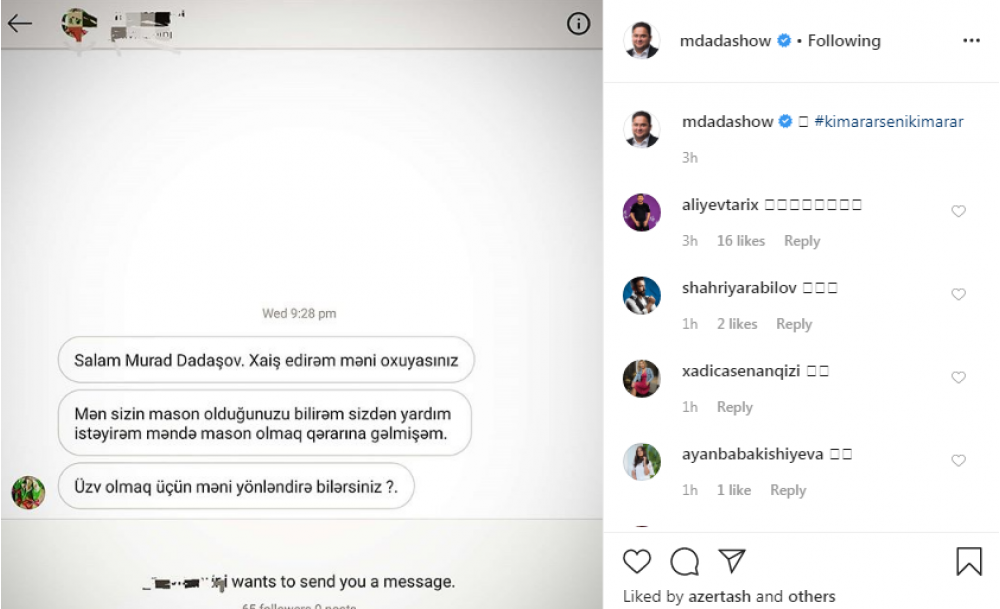Click the back arrow in the chat header

click(x=20, y=24)
